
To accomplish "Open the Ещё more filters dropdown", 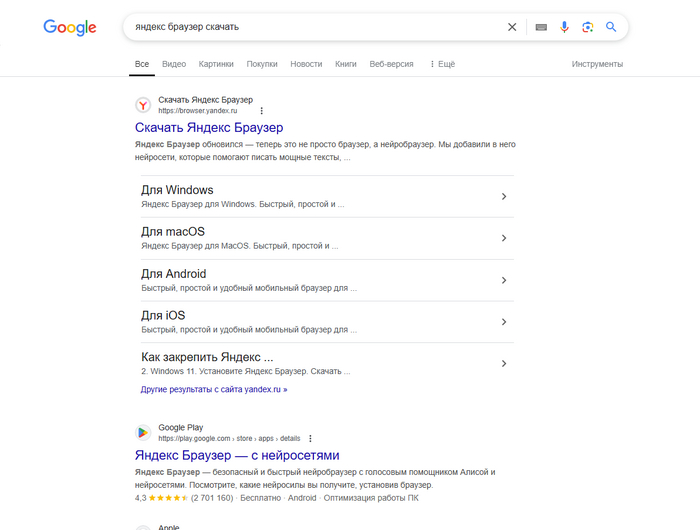I will (442, 64).
